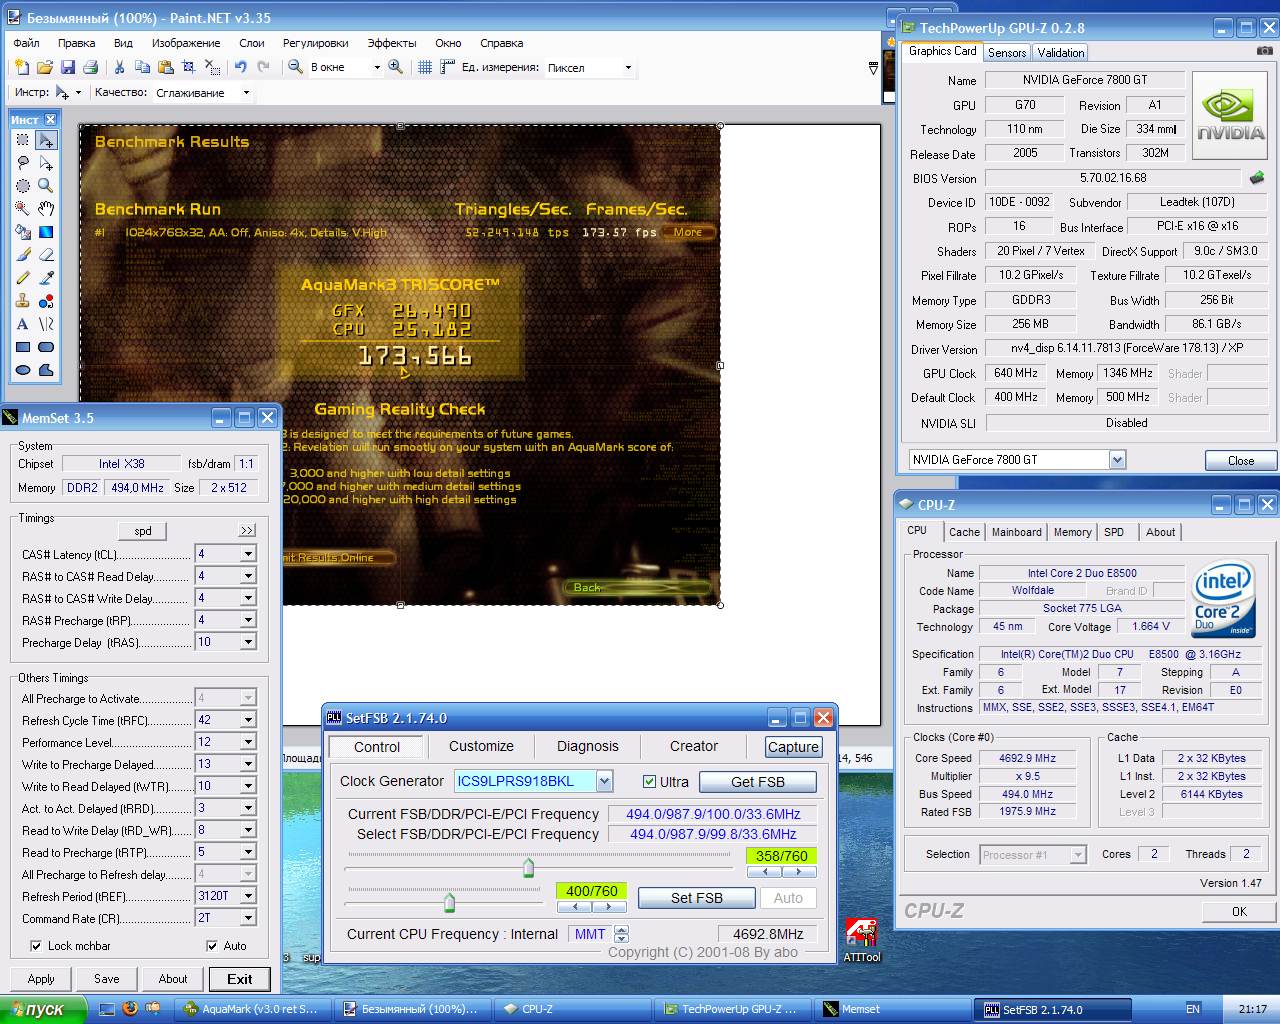Expand MemSet timings with the >> button
1280x1024 pixels.
point(247,531)
